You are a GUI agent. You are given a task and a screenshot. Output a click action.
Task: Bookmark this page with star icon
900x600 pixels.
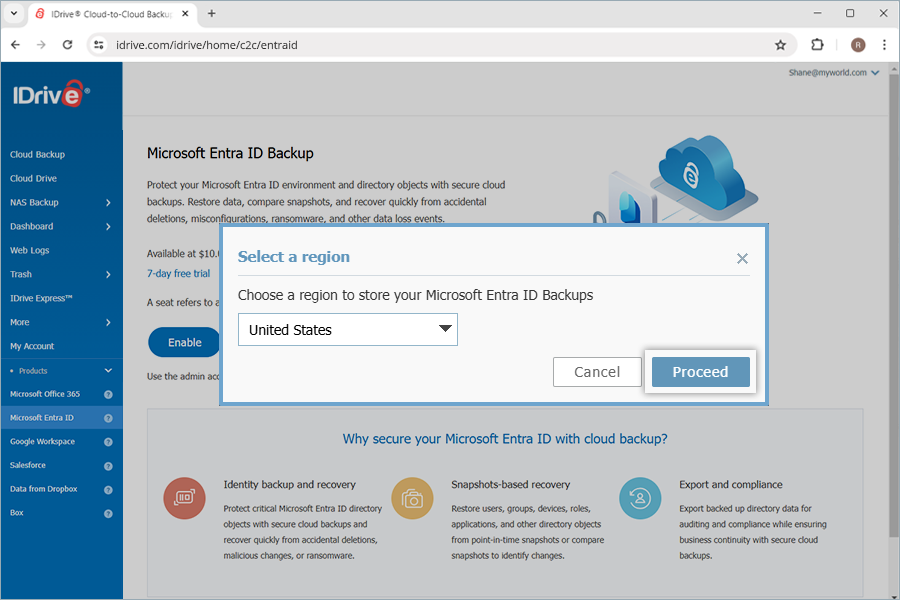(780, 45)
